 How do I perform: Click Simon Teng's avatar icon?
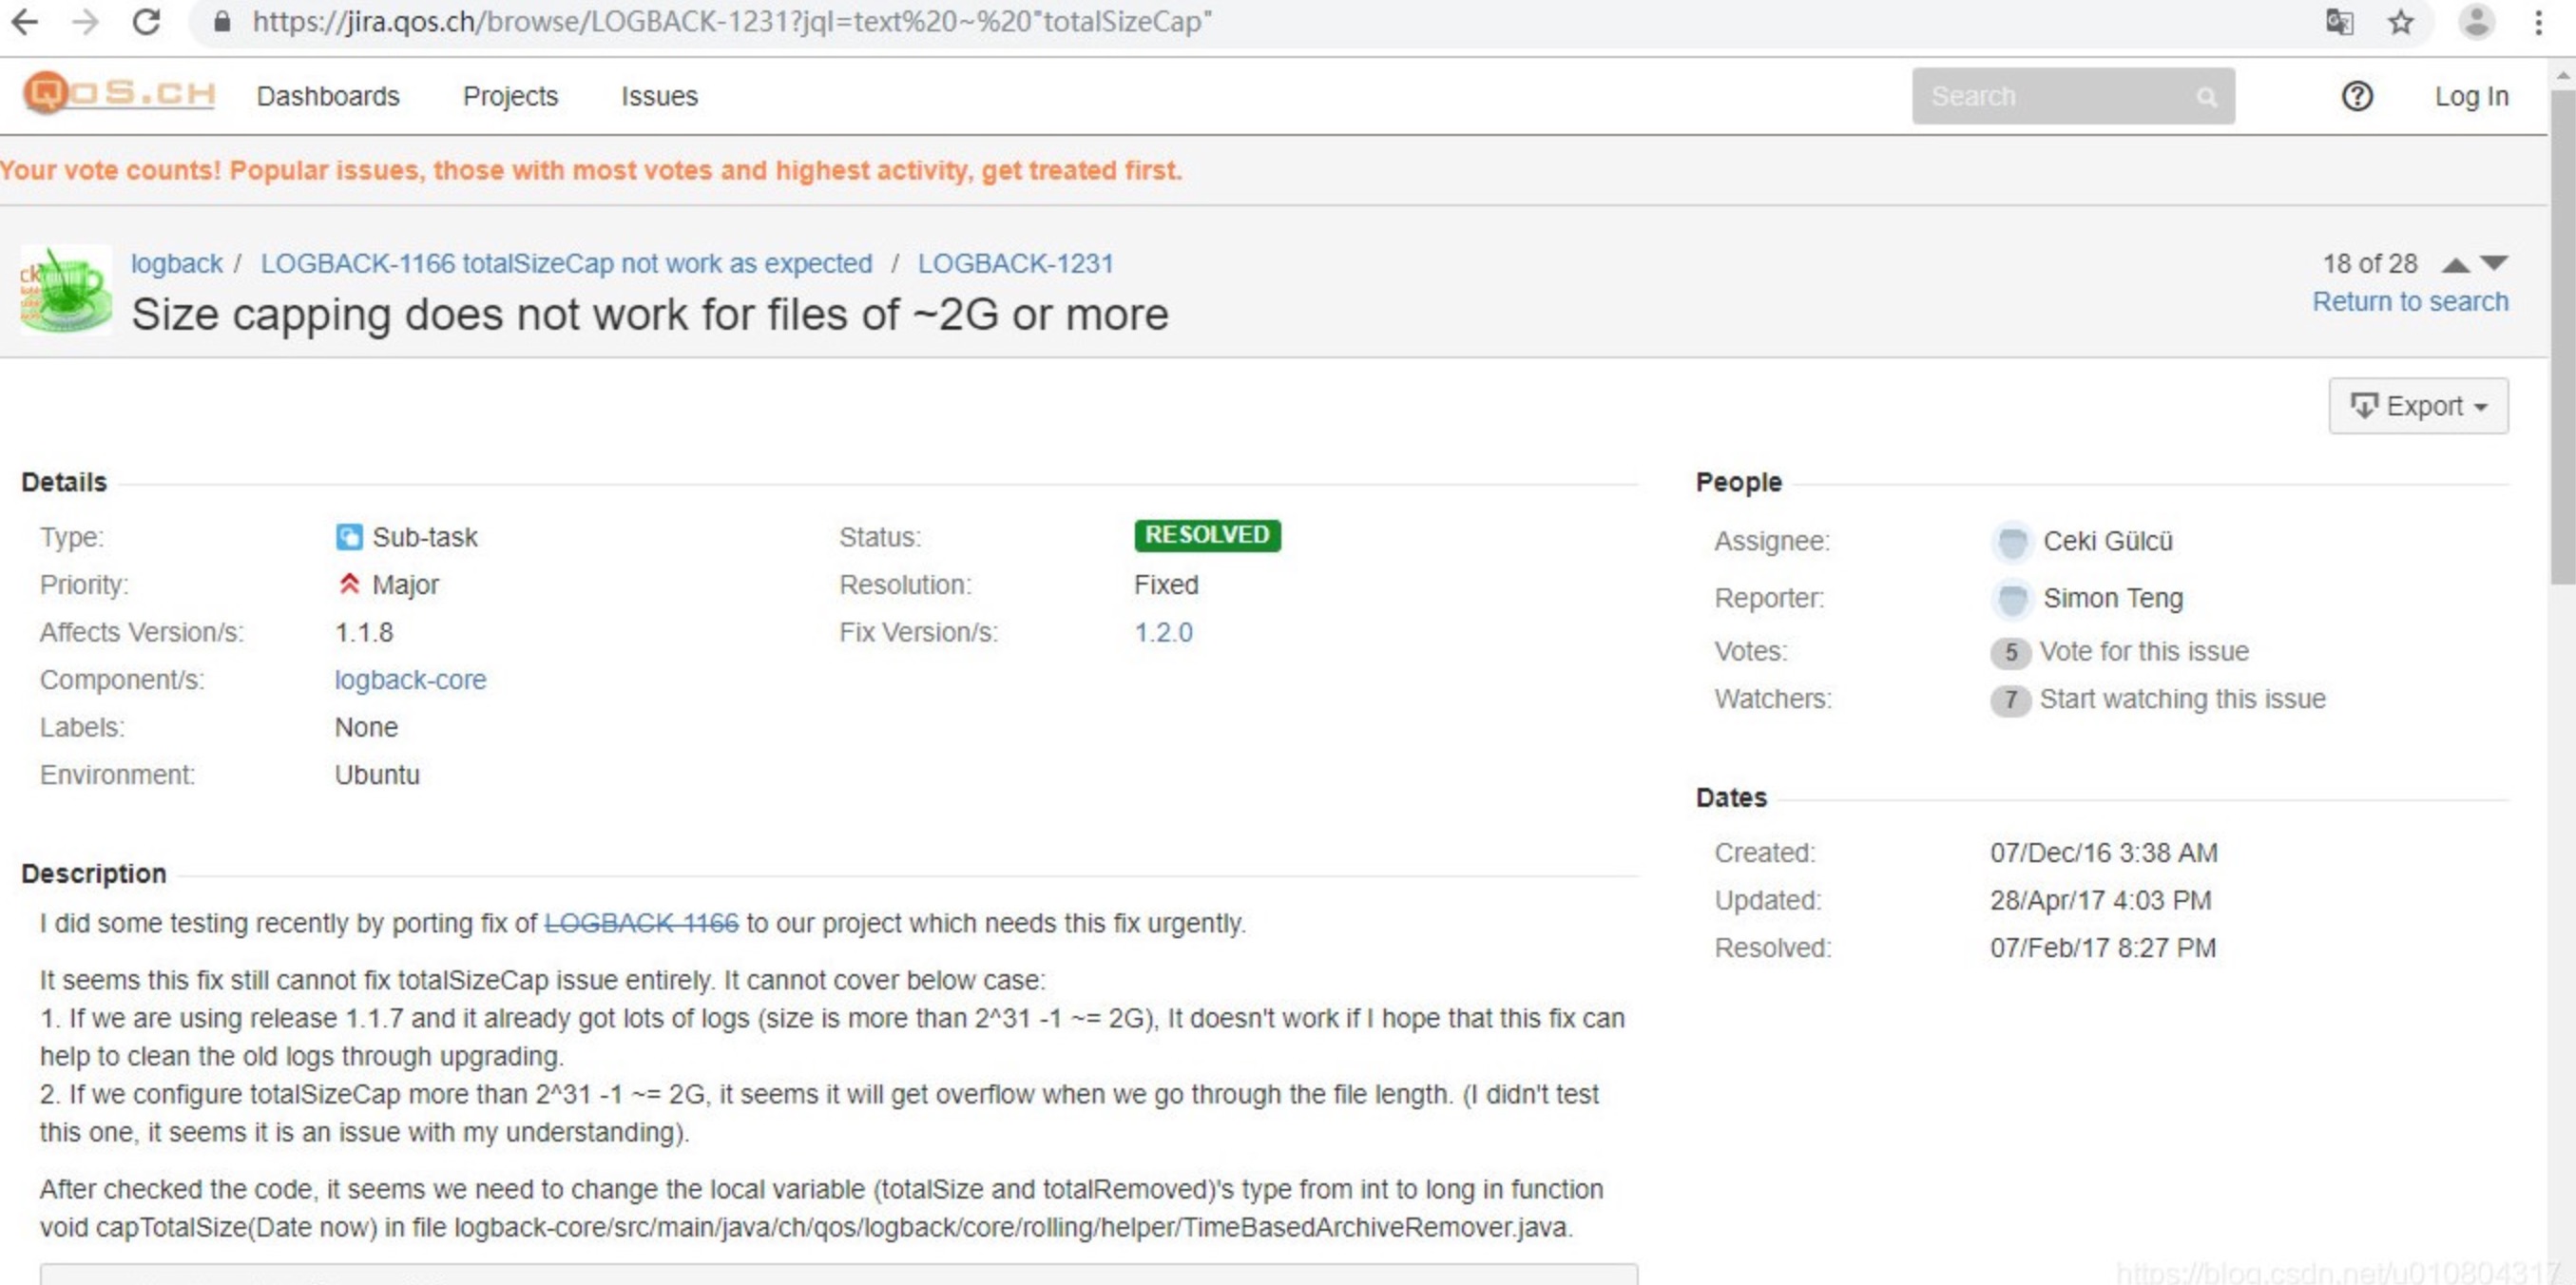(x=2012, y=598)
